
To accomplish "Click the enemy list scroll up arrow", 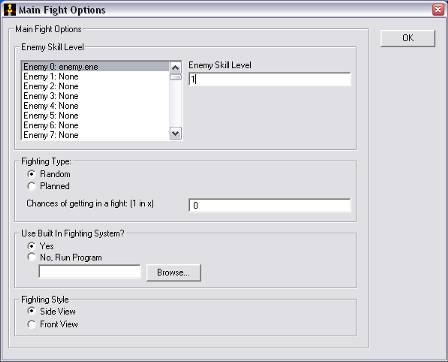I will [175, 68].
